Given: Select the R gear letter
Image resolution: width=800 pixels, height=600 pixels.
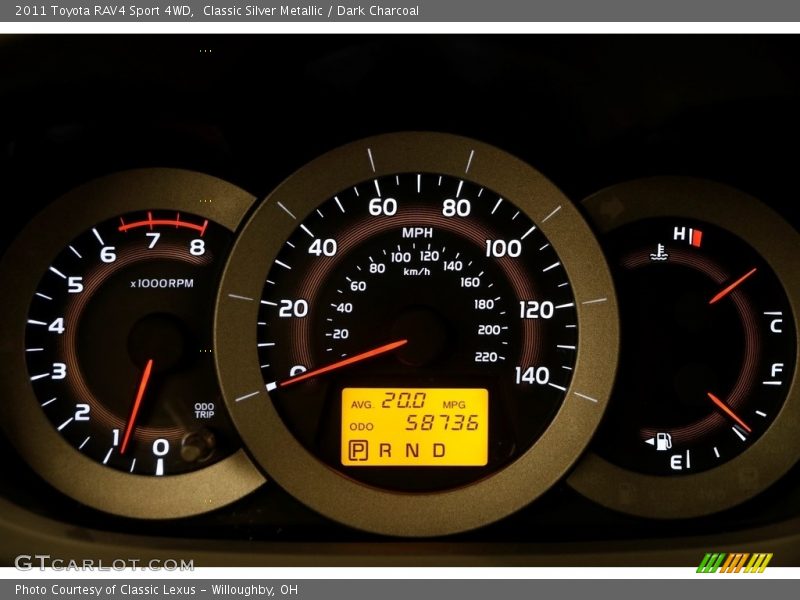Looking at the screenshot, I should (385, 451).
